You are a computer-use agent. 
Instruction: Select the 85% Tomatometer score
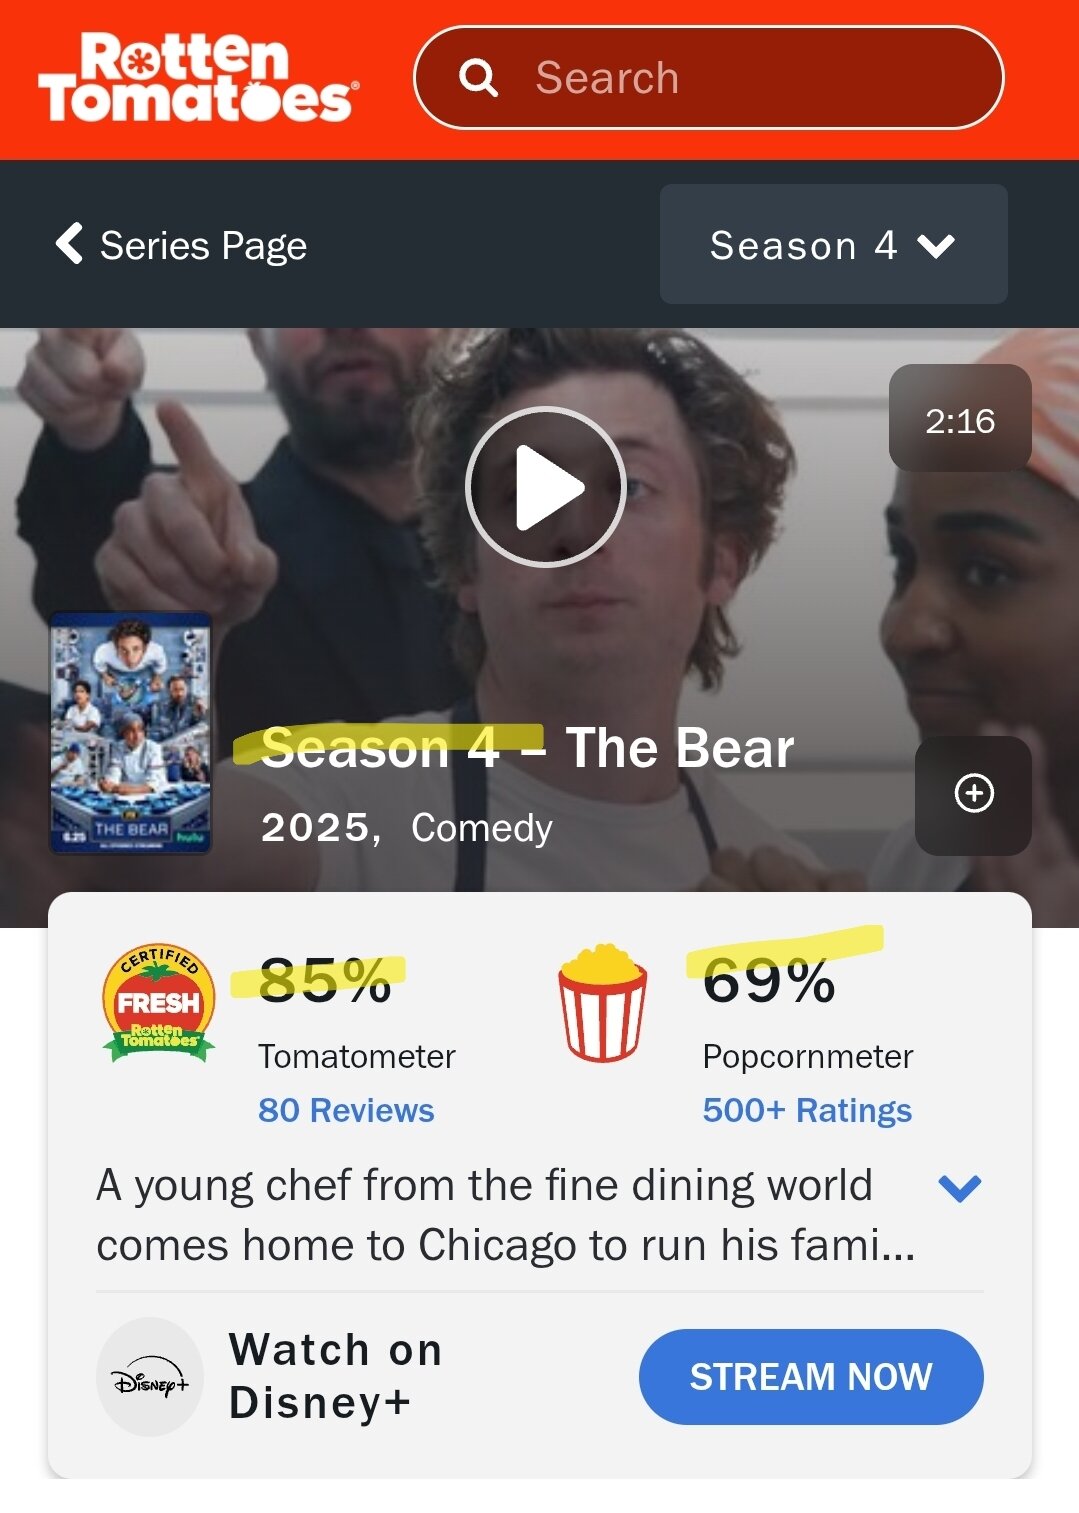[x=325, y=980]
